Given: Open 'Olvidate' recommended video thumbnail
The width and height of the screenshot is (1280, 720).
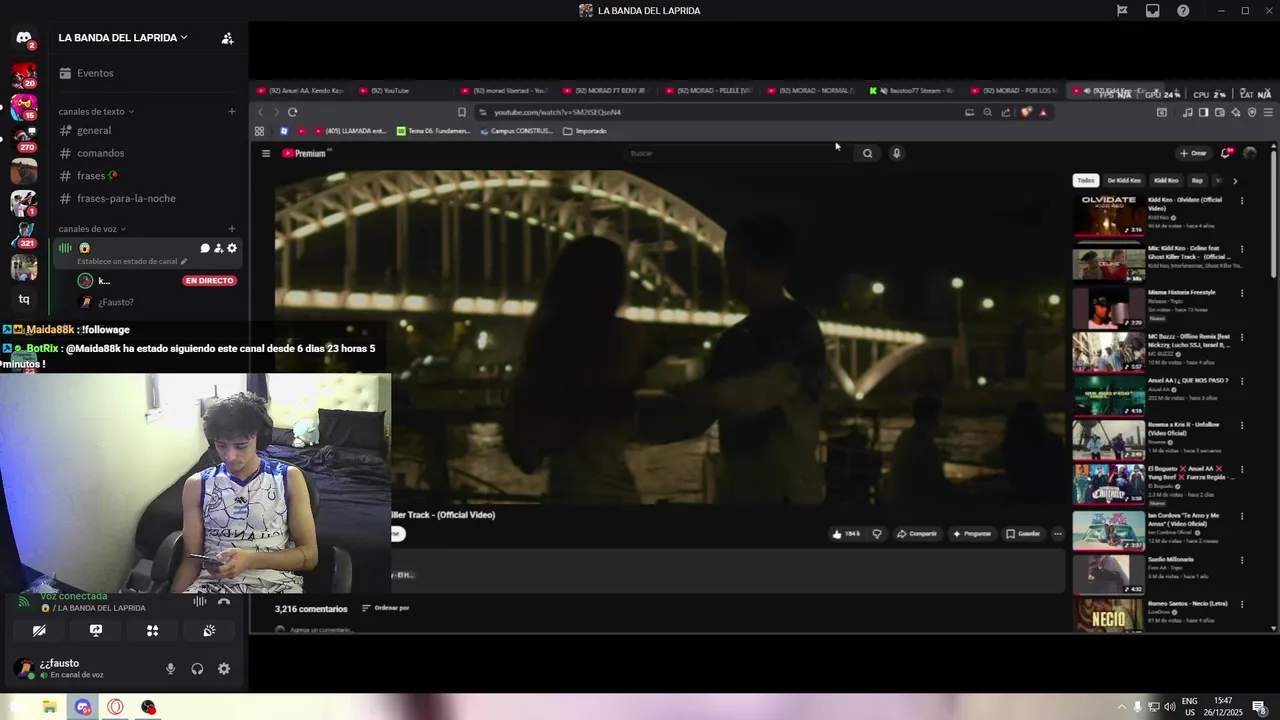Looking at the screenshot, I should tap(1109, 216).
